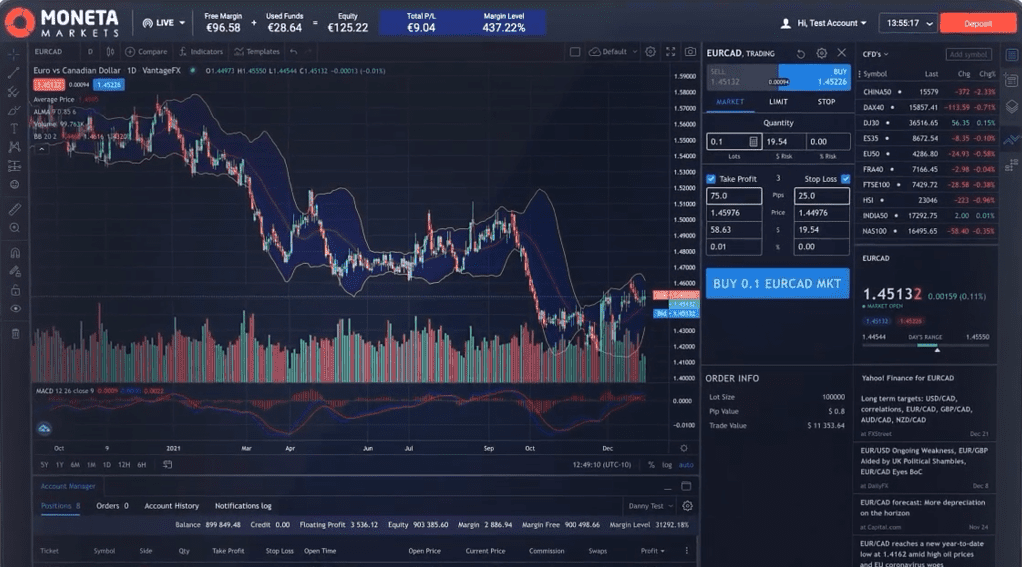1022x567 pixels.
Task: Open chart settings gear in top toolbar
Action: coord(650,51)
